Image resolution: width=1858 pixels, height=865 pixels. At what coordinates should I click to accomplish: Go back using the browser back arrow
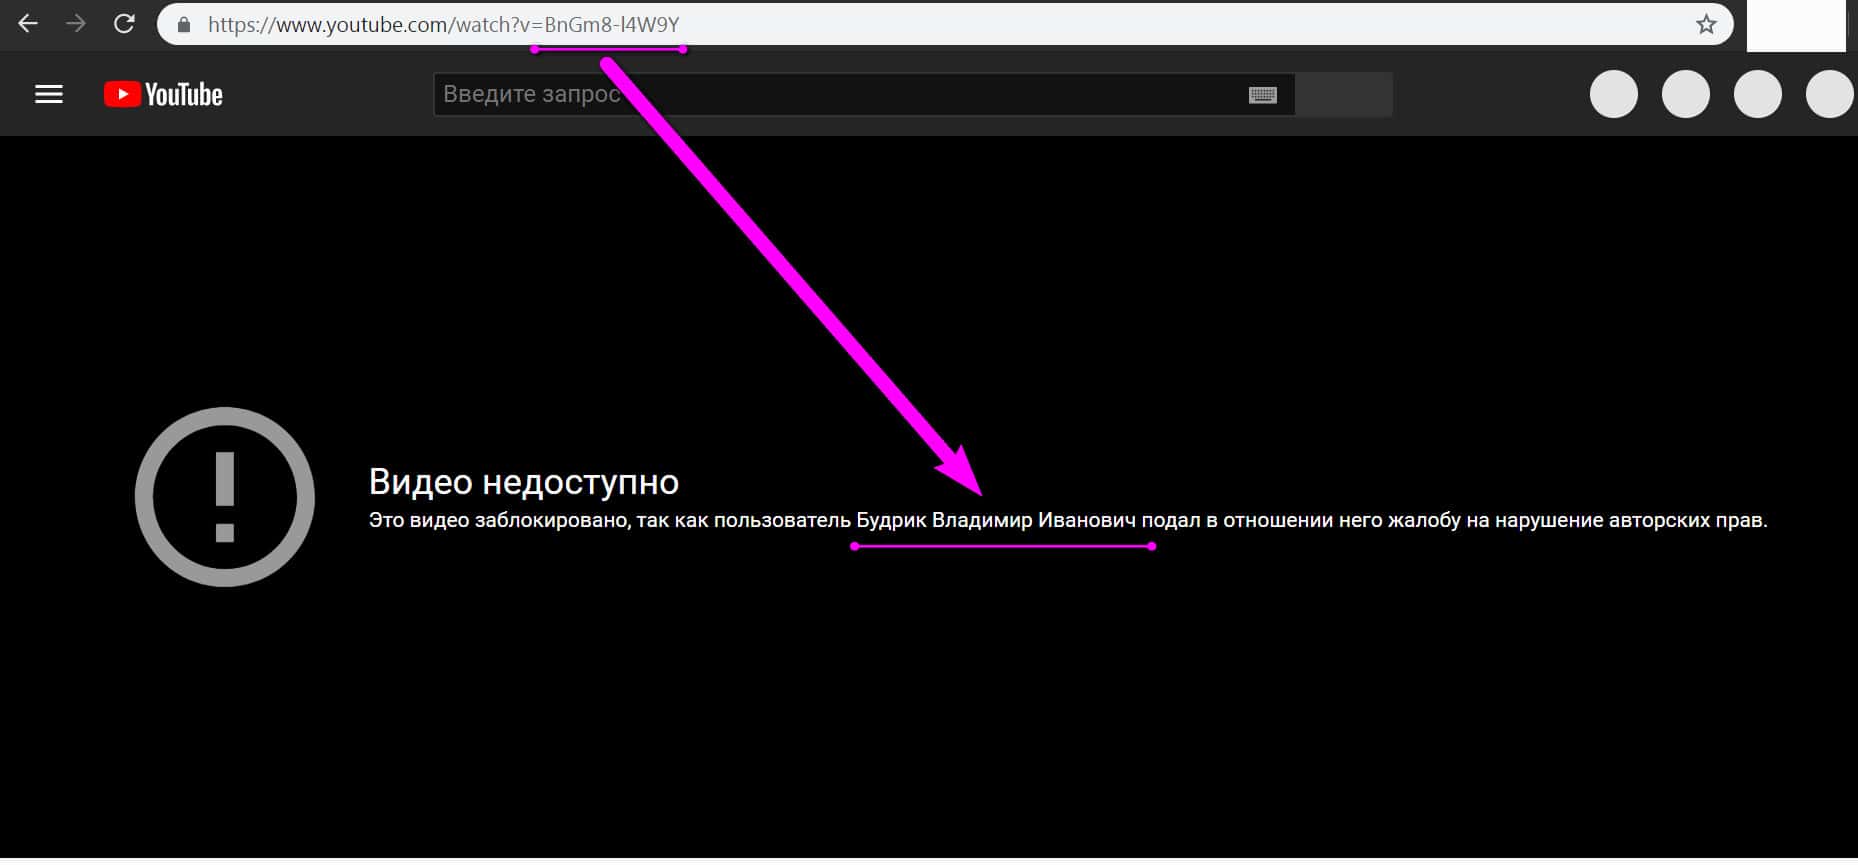pos(28,24)
